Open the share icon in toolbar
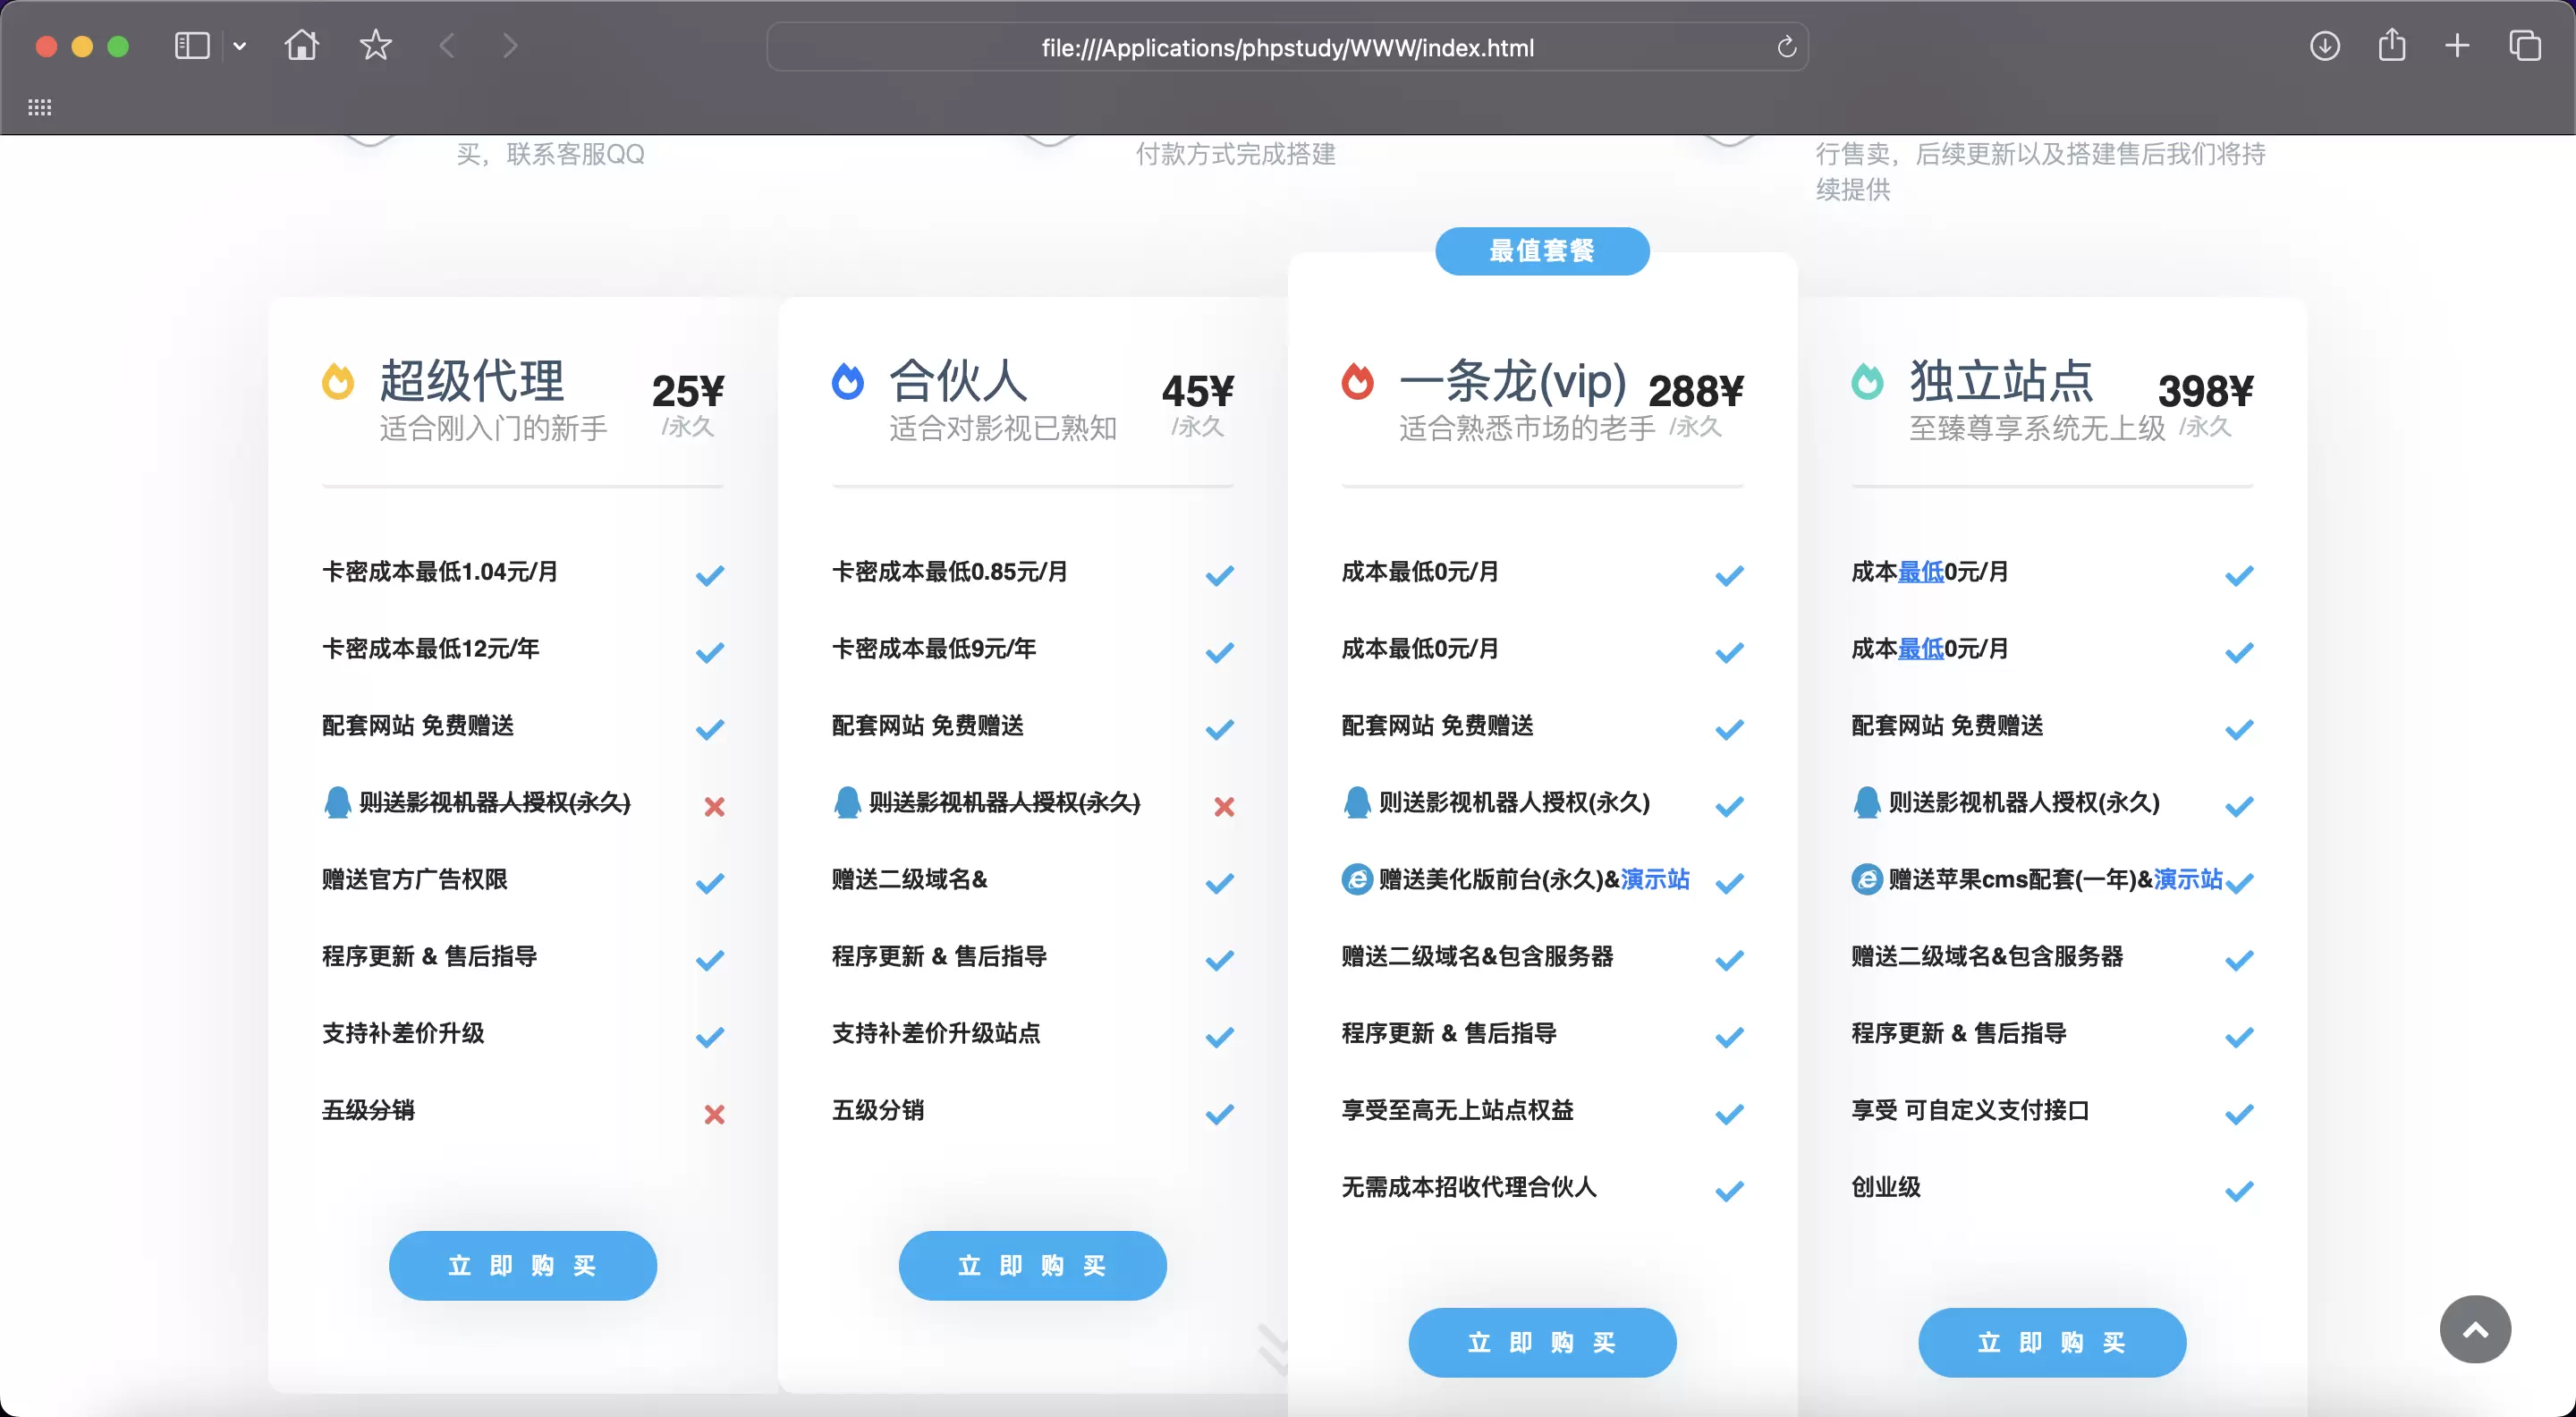 pos(2392,45)
